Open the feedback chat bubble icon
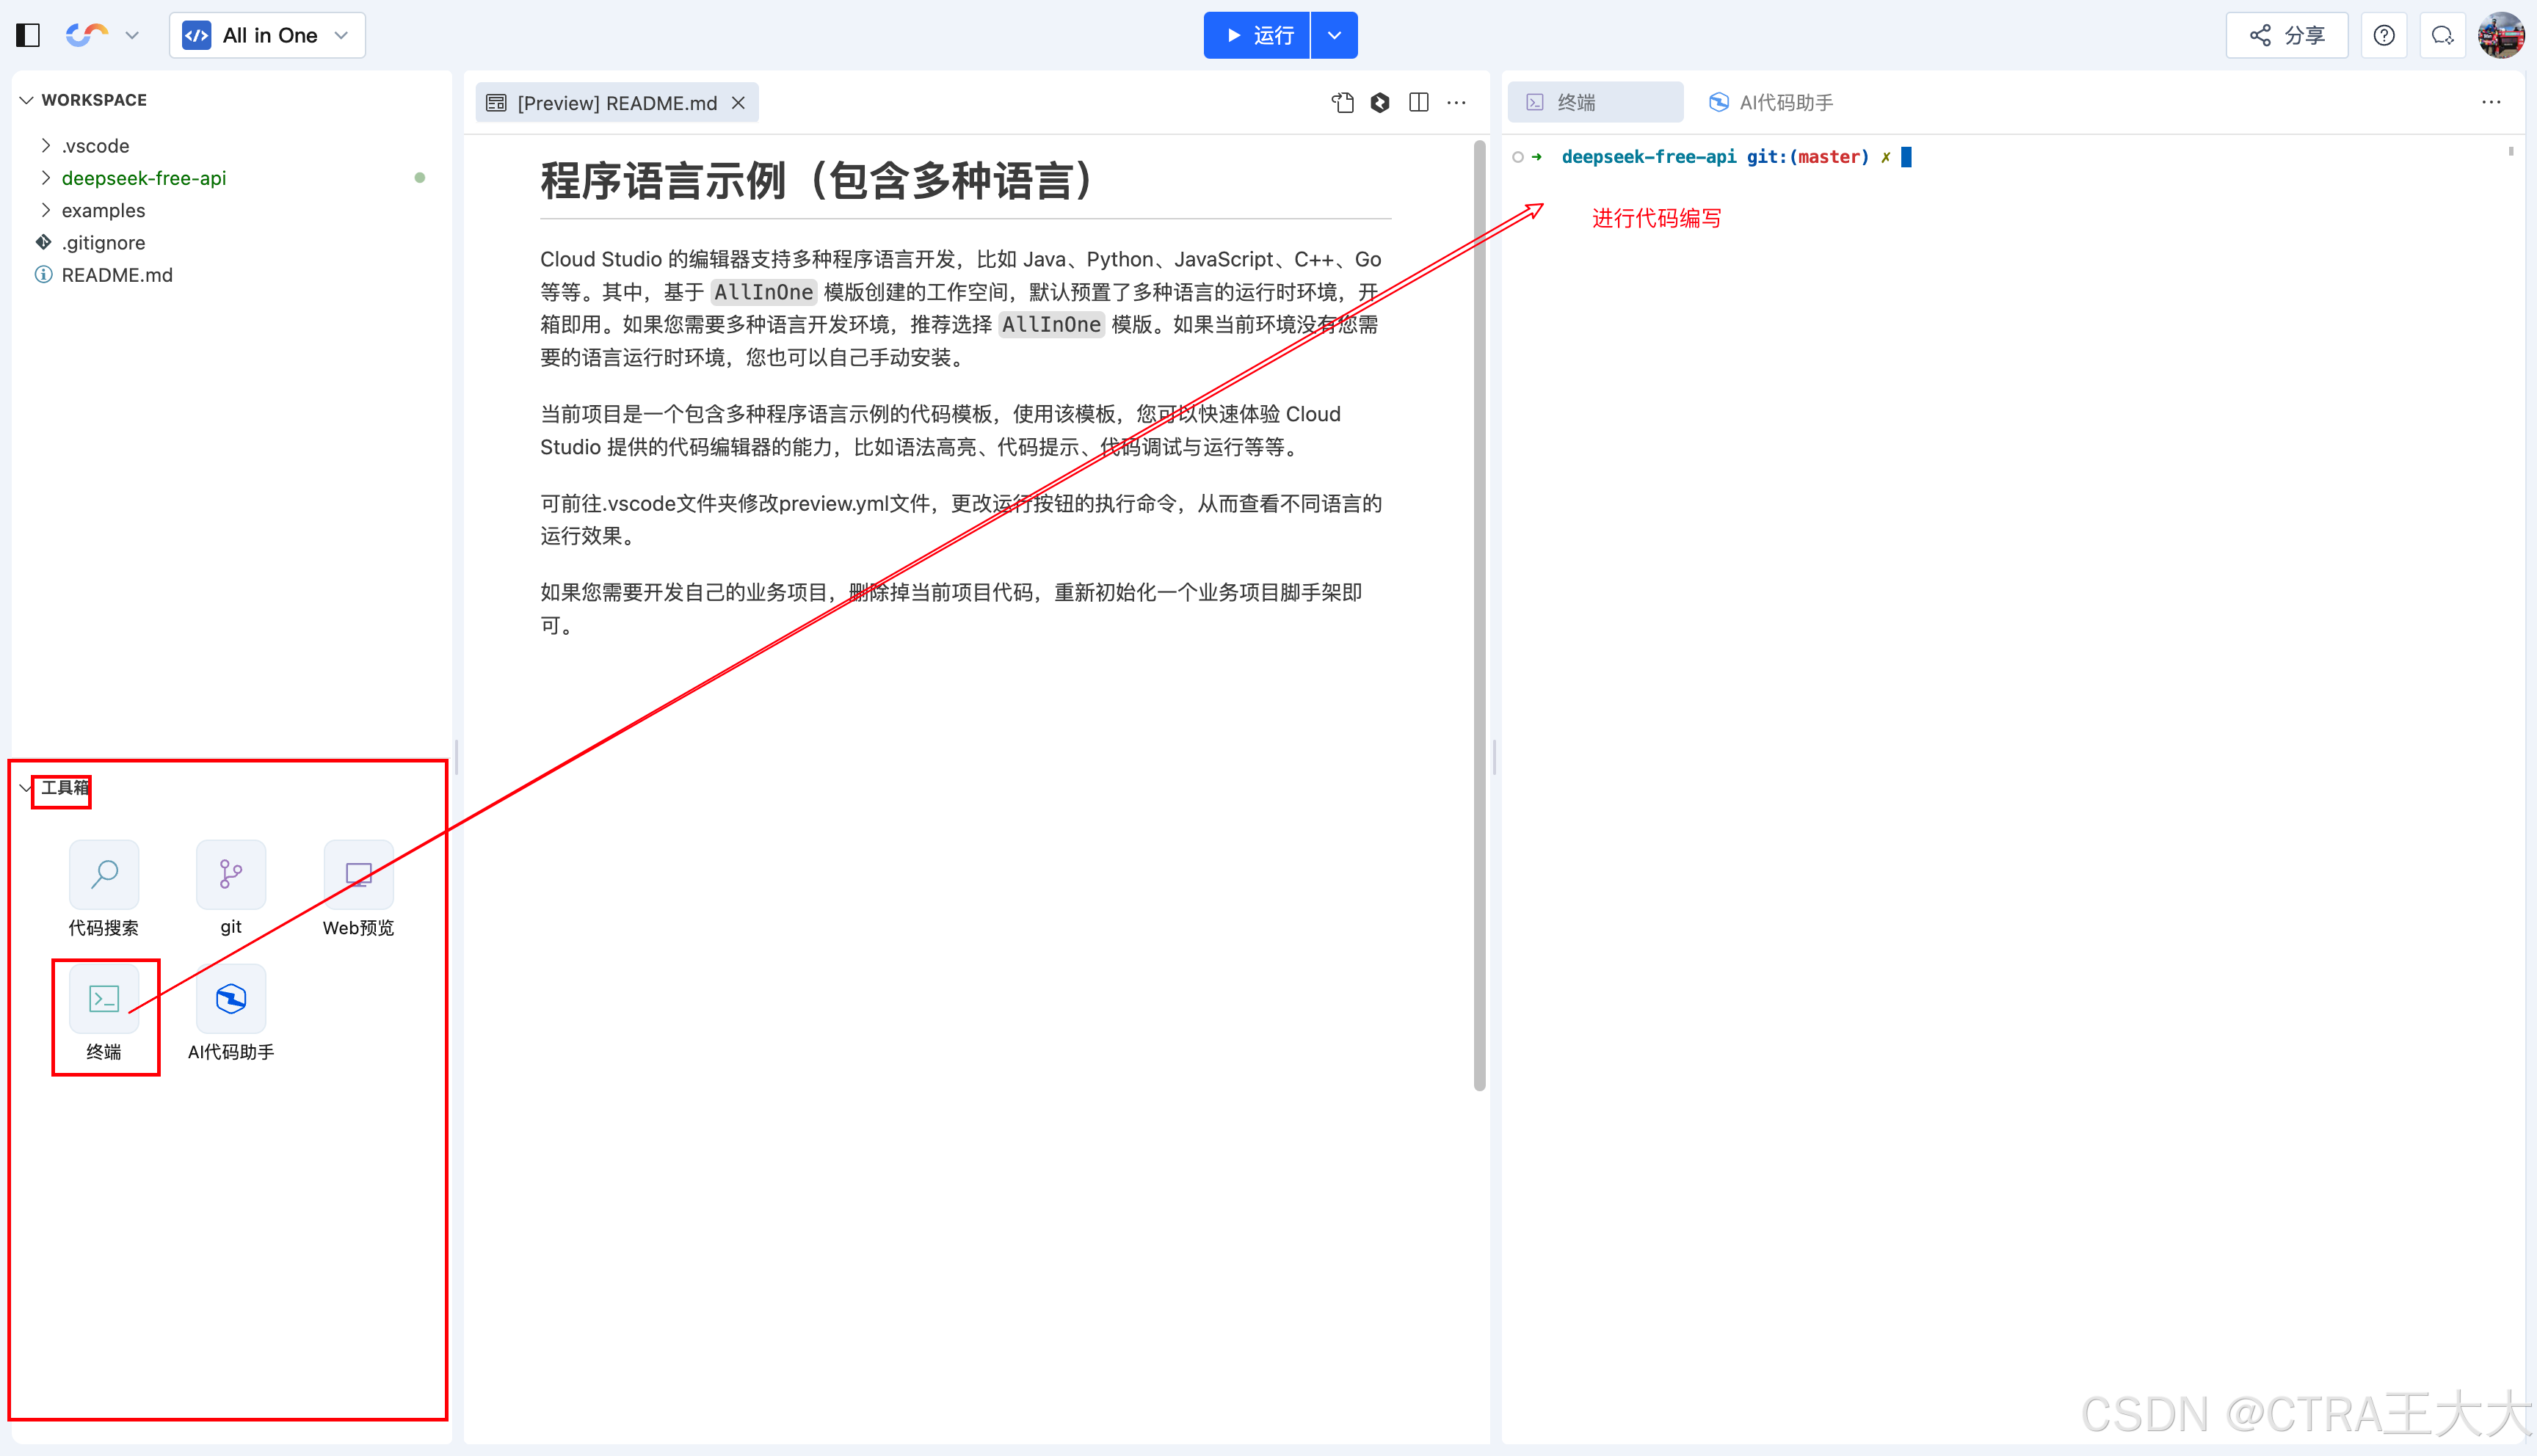The height and width of the screenshot is (1456, 2537). [x=2442, y=36]
